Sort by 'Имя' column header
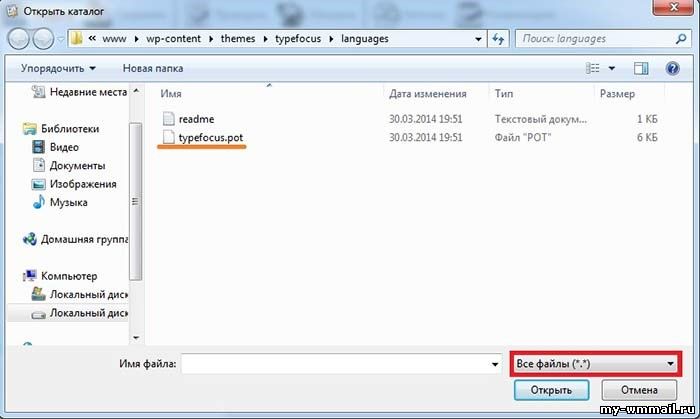 tap(171, 94)
